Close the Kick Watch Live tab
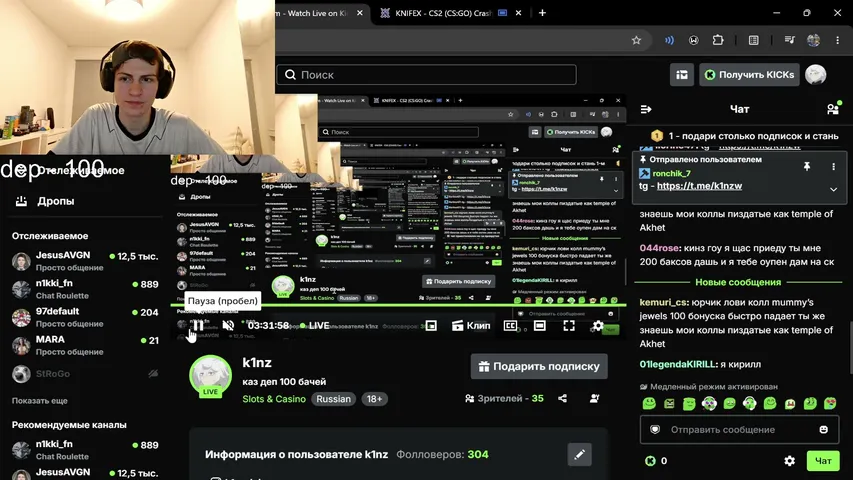The width and height of the screenshot is (853, 480). [x=360, y=13]
